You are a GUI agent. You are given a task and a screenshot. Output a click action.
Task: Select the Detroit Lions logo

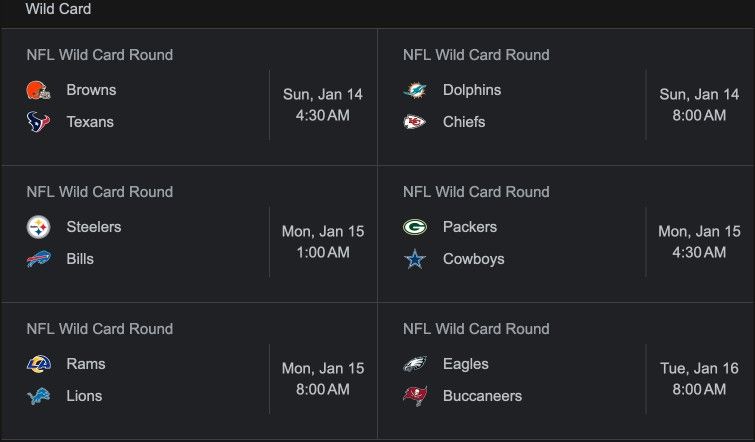tap(39, 396)
